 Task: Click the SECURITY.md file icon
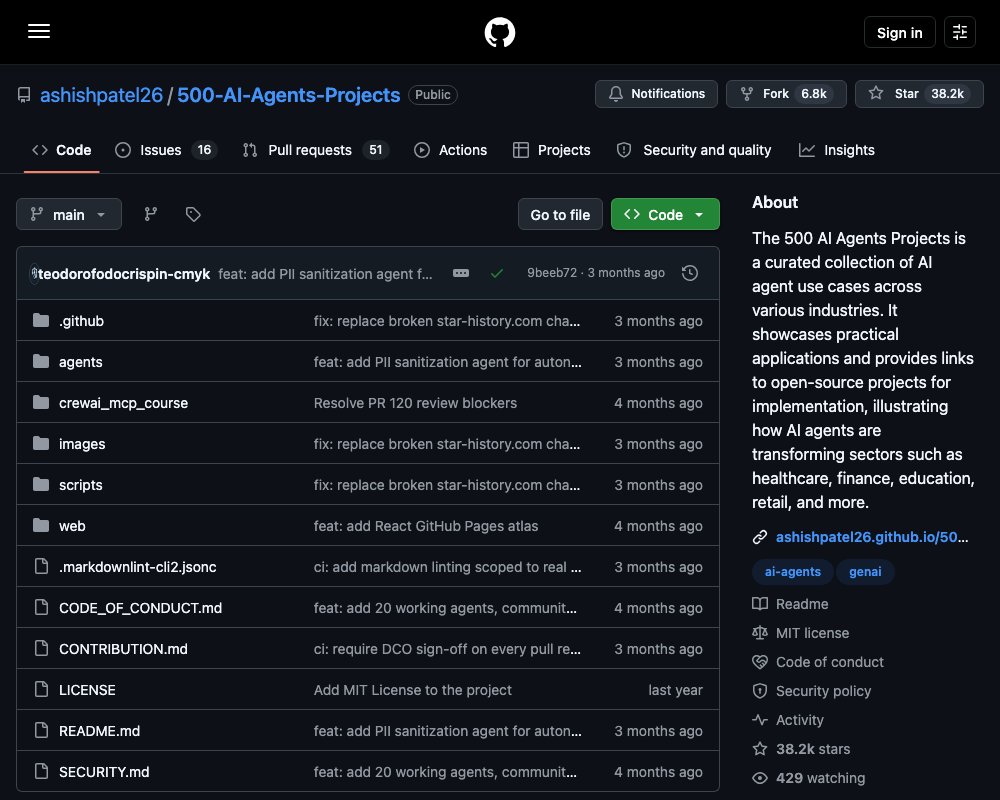[x=41, y=771]
